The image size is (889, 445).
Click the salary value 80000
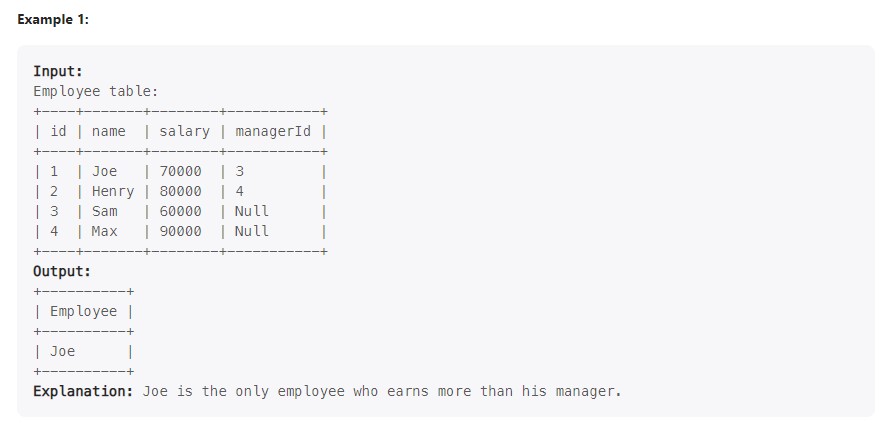tap(180, 191)
